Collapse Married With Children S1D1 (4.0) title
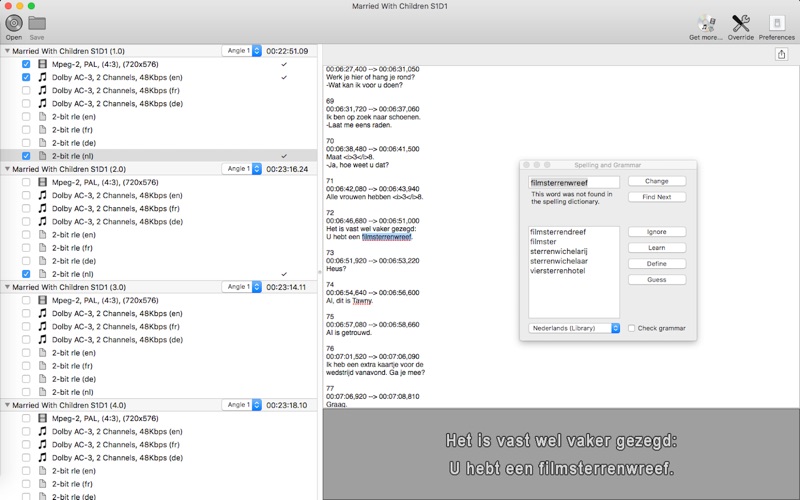 (7, 405)
